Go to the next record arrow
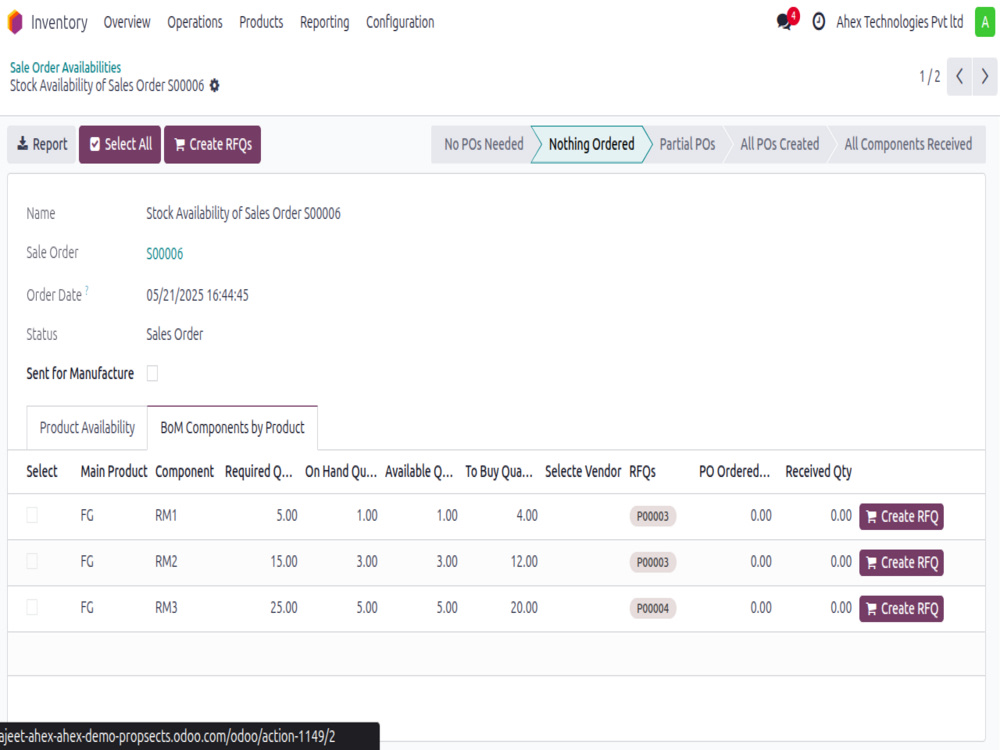 pos(985,77)
